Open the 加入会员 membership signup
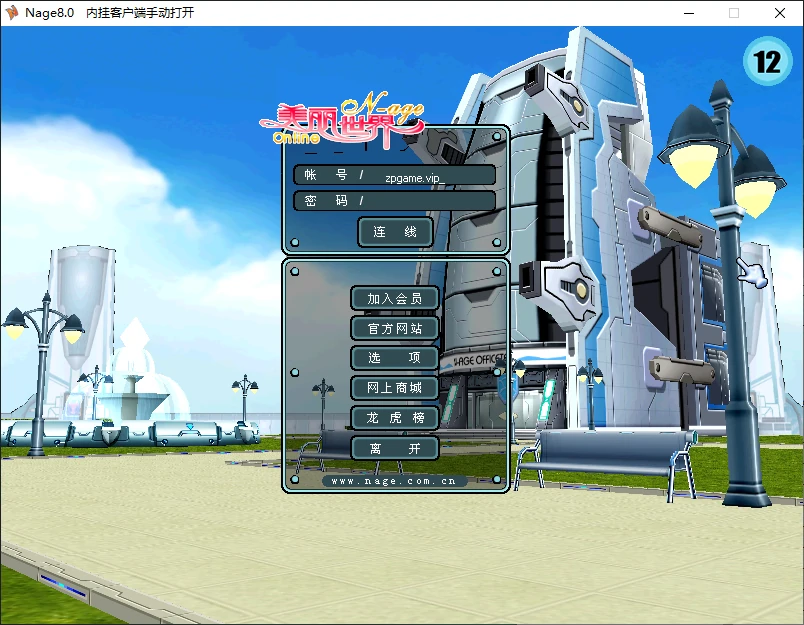The width and height of the screenshot is (804, 625). tap(395, 298)
